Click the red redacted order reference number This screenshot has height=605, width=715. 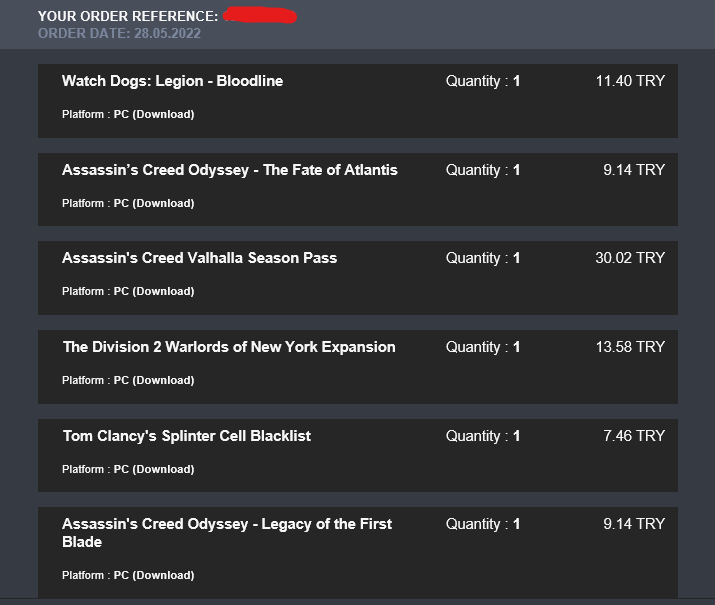[260, 16]
